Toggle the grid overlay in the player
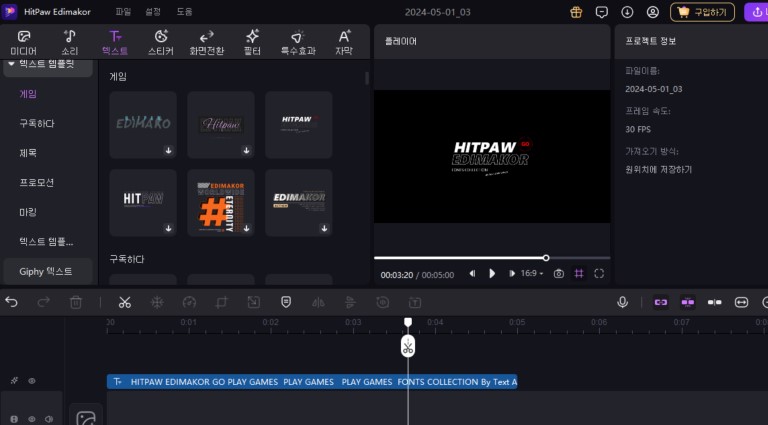Screen dimensions: 768x425 click(x=579, y=273)
